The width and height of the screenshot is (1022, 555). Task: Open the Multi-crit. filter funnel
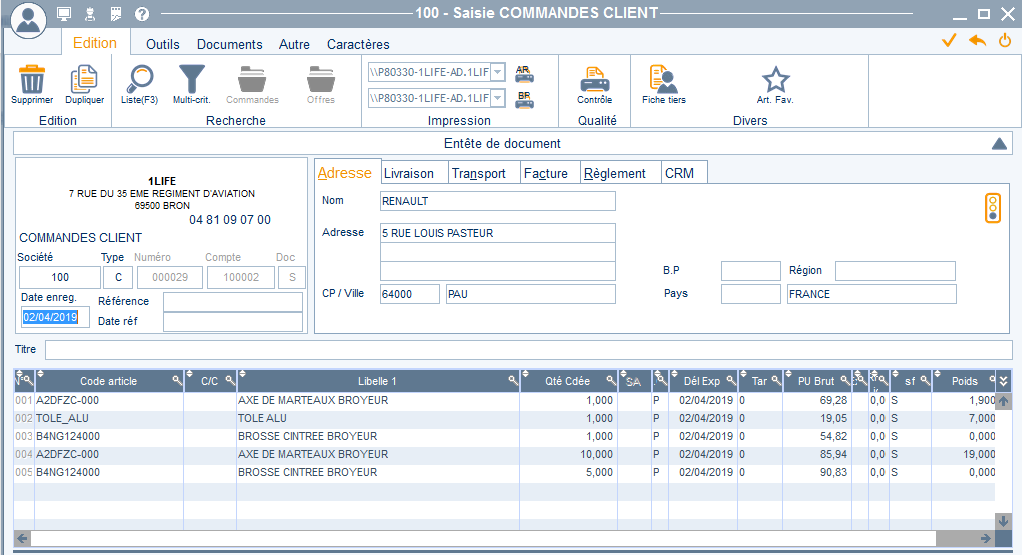tap(192, 79)
